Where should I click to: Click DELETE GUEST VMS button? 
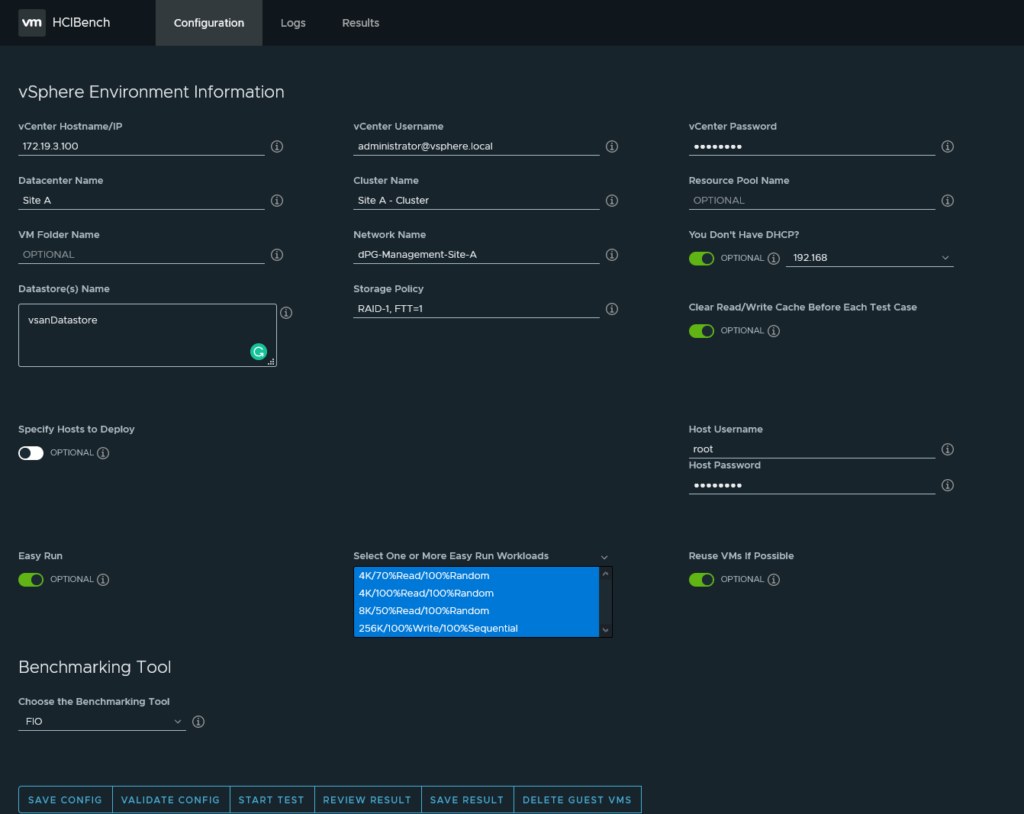pos(577,800)
